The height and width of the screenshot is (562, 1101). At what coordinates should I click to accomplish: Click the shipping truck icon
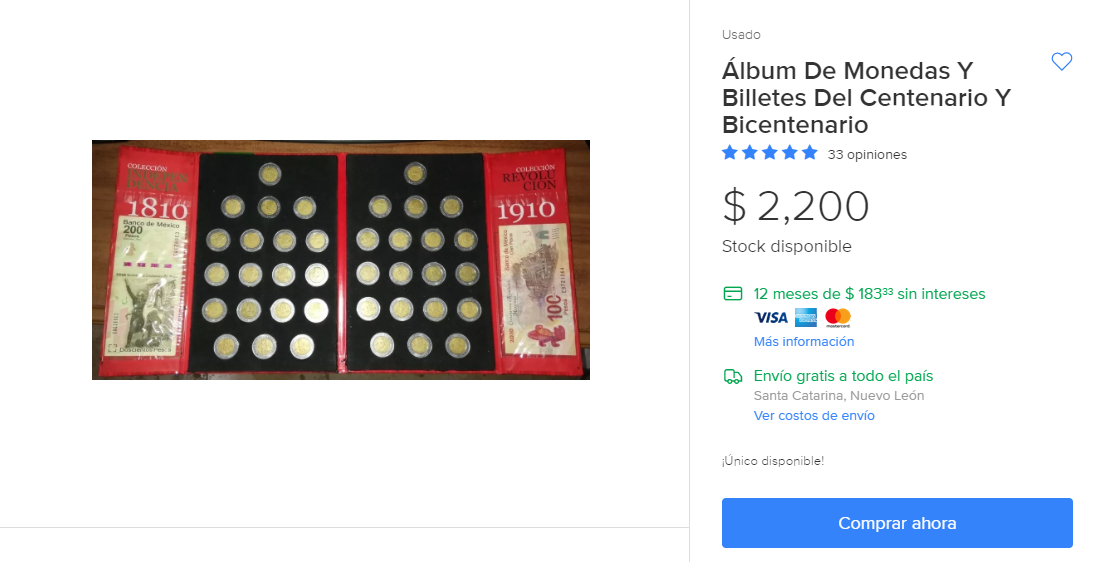click(732, 376)
